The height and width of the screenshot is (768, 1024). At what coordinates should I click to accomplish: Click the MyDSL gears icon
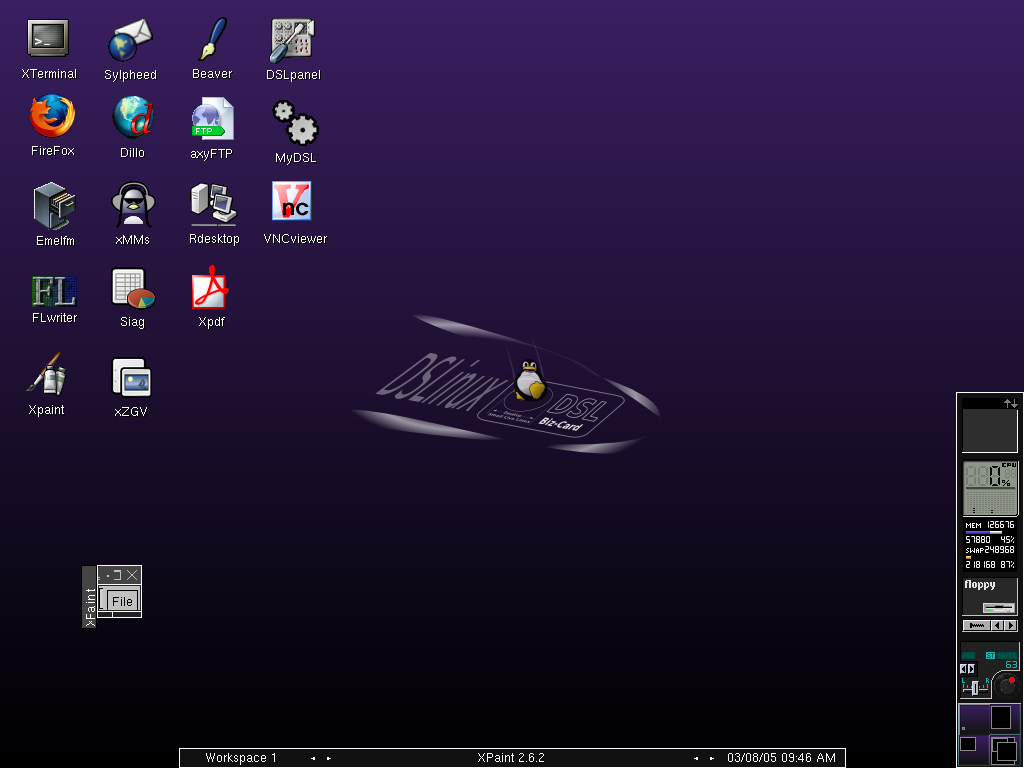[295, 123]
